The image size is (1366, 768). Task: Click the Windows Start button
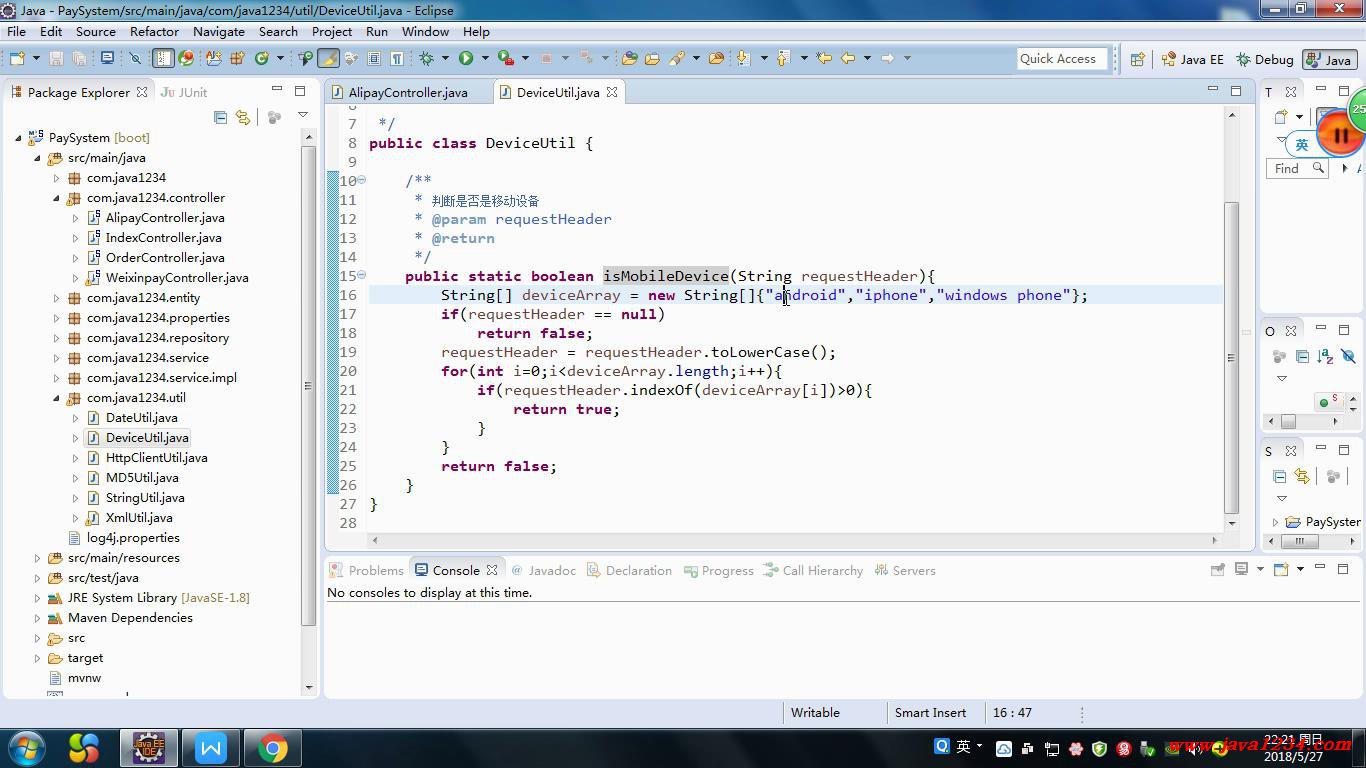tap(25, 748)
